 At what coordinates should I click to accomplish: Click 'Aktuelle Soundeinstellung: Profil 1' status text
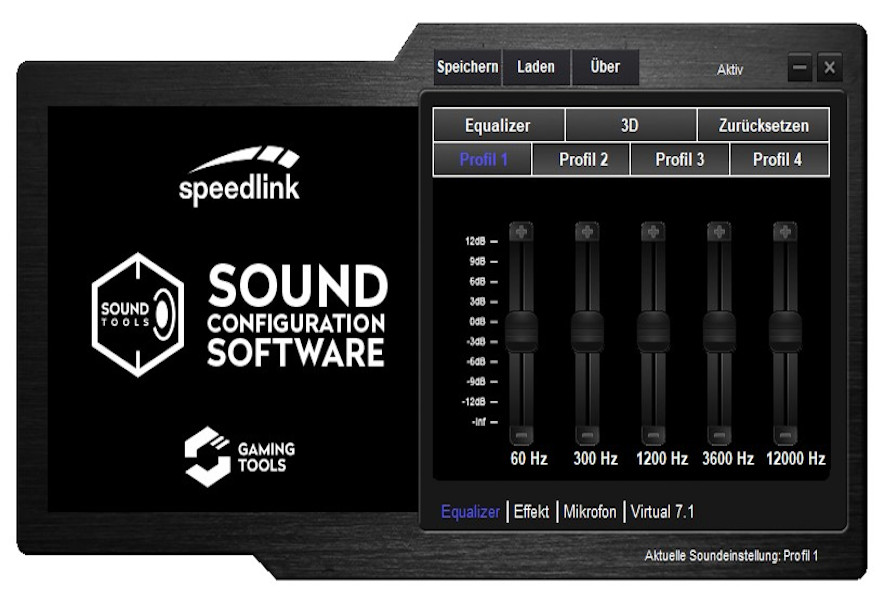tap(731, 556)
